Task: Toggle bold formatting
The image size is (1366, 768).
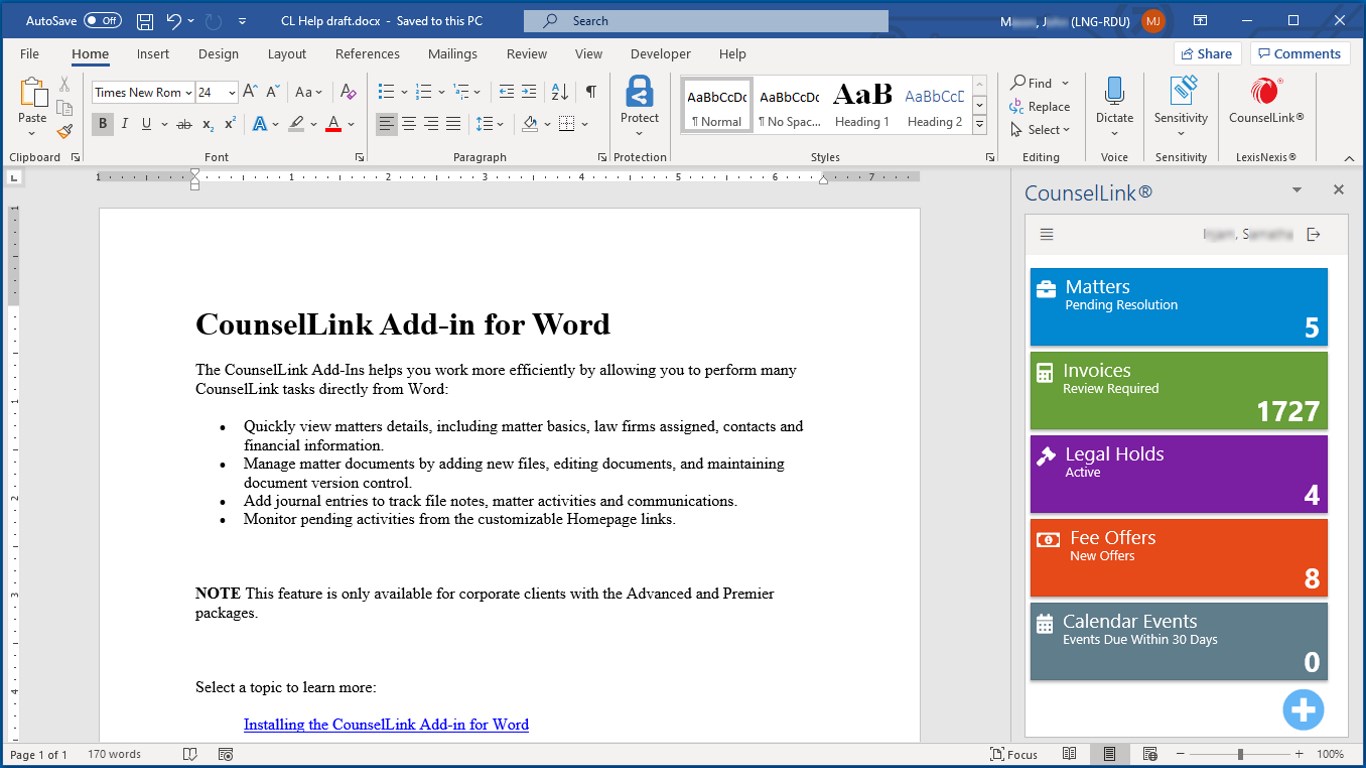Action: coord(102,124)
